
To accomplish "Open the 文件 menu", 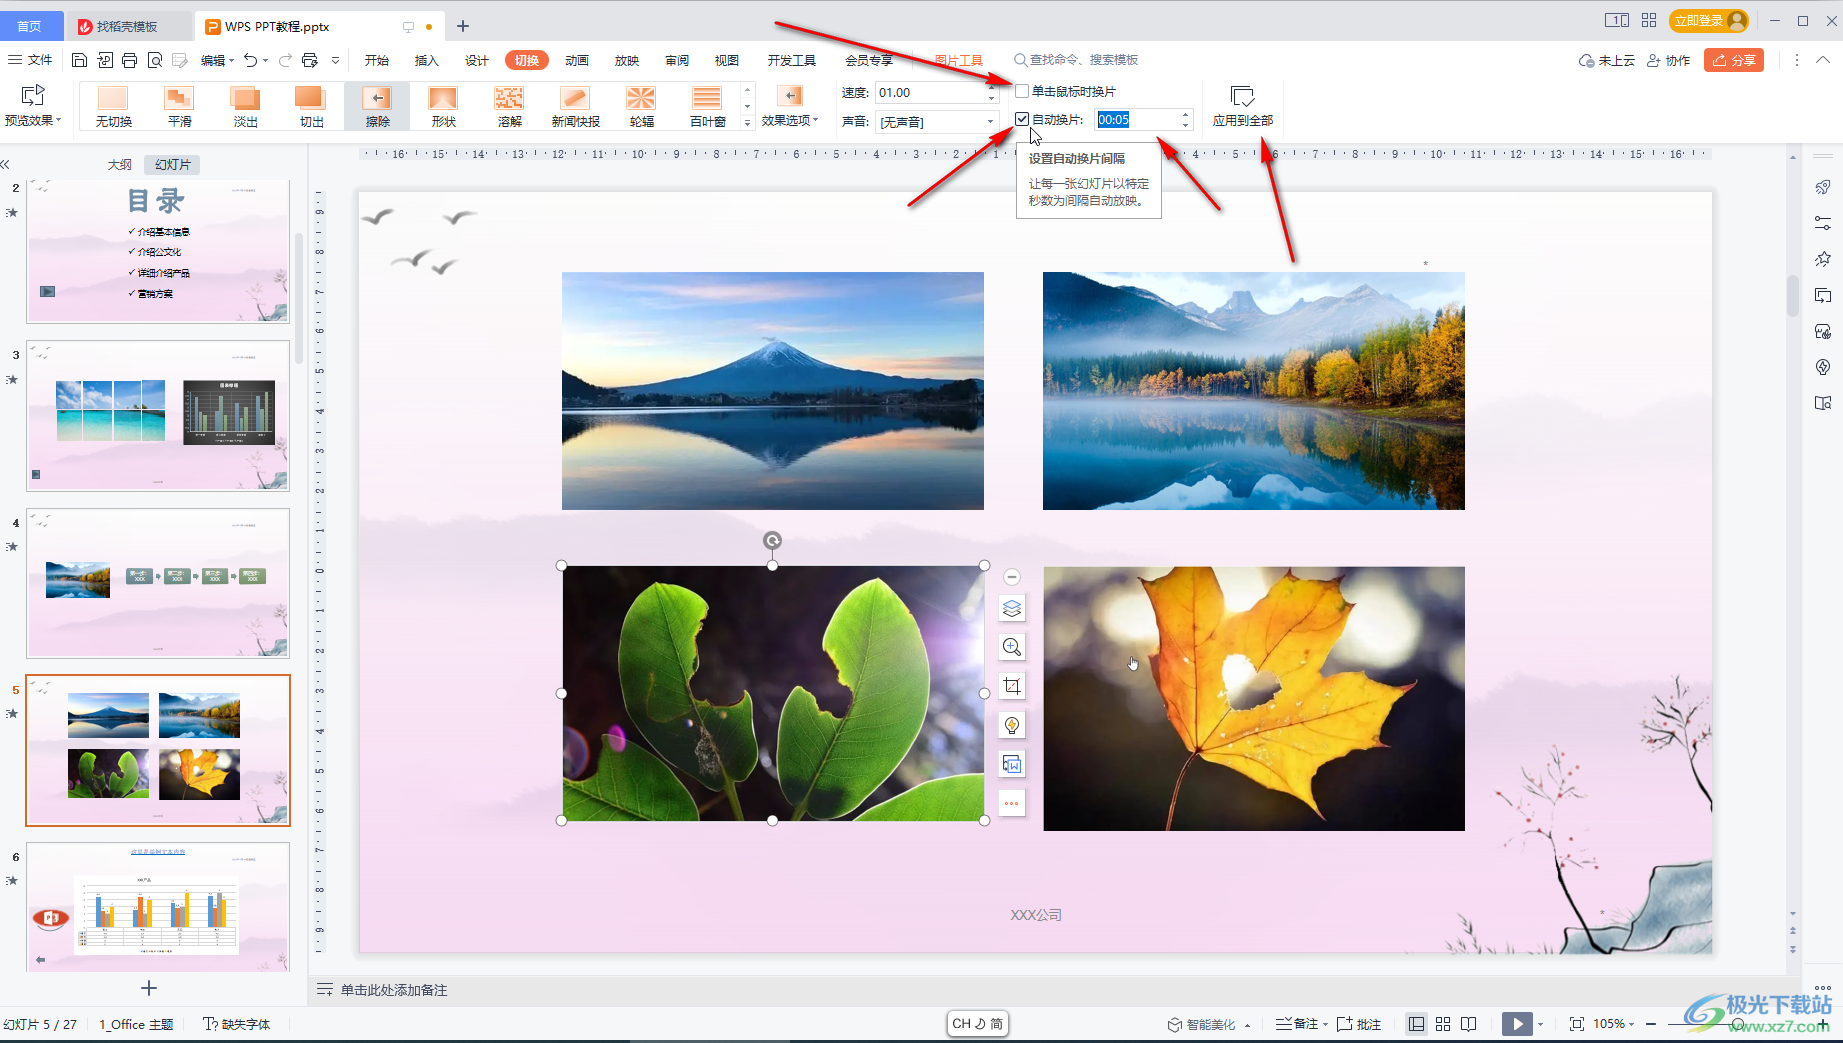I will coord(30,60).
